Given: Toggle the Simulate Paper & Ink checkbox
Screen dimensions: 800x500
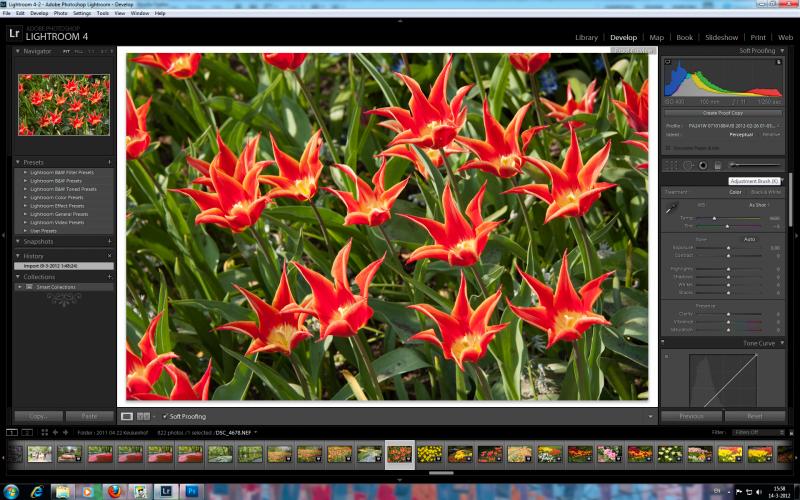Looking at the screenshot, I should [x=667, y=148].
